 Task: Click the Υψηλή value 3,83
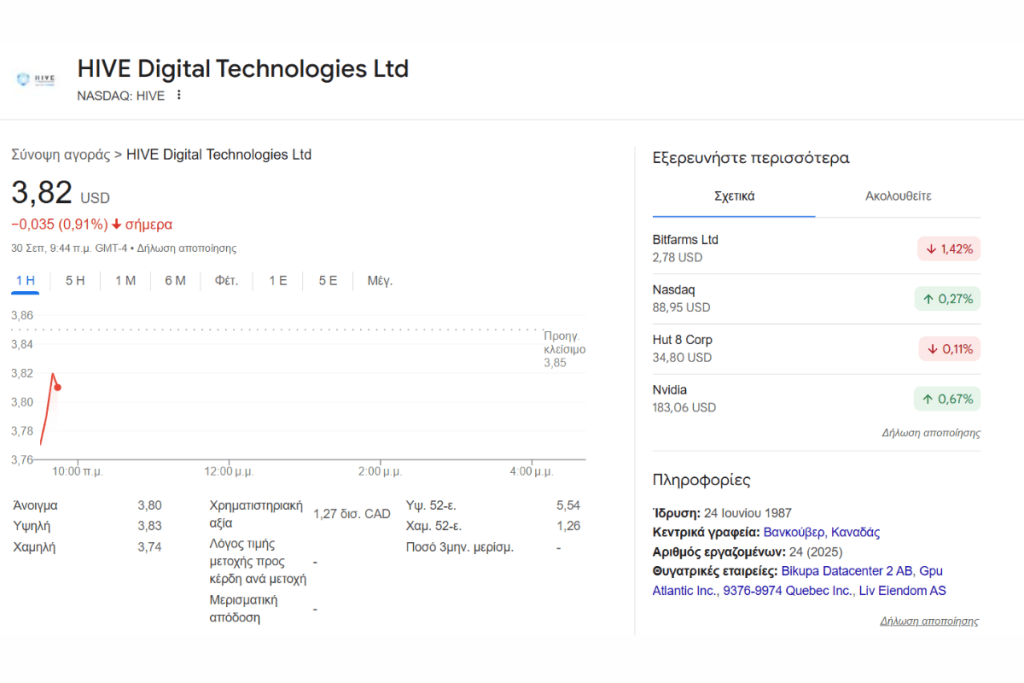[x=150, y=526]
